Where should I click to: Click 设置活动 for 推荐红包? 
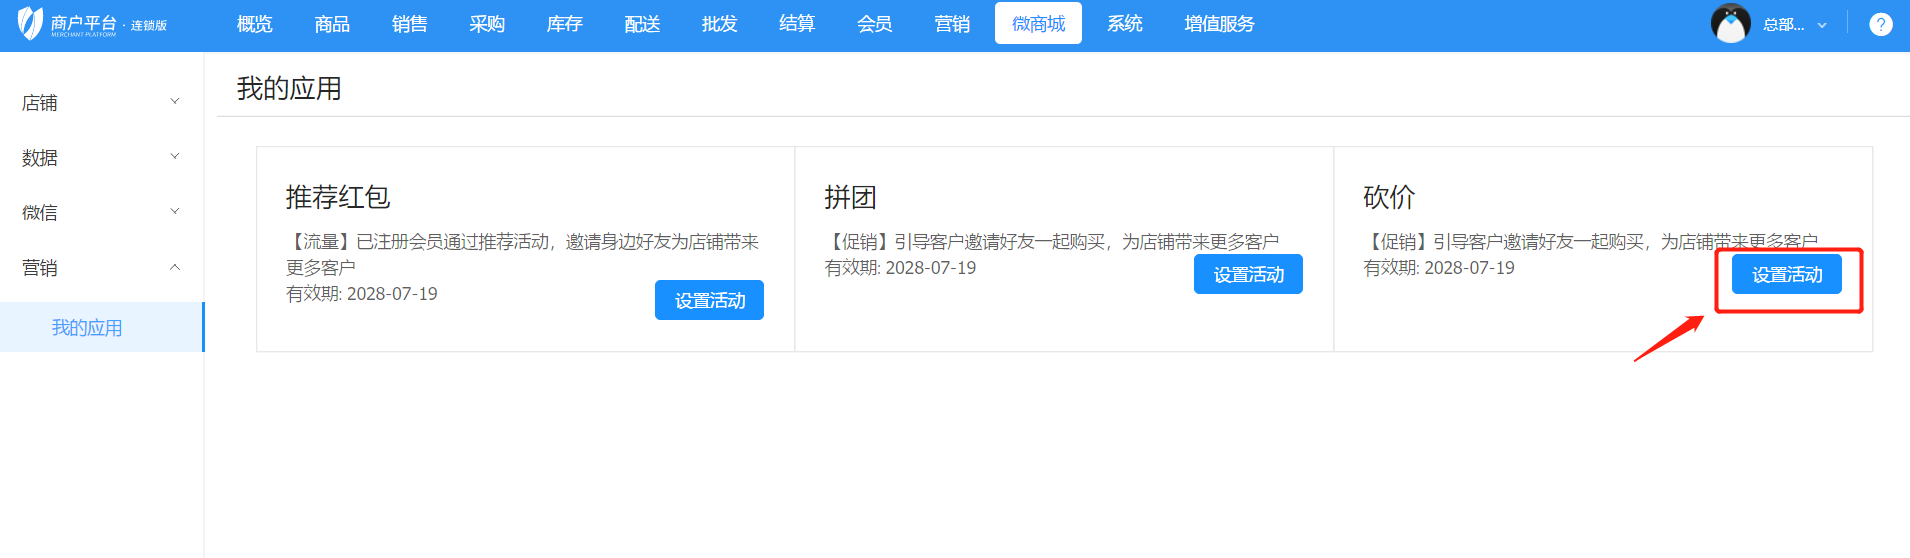click(709, 301)
